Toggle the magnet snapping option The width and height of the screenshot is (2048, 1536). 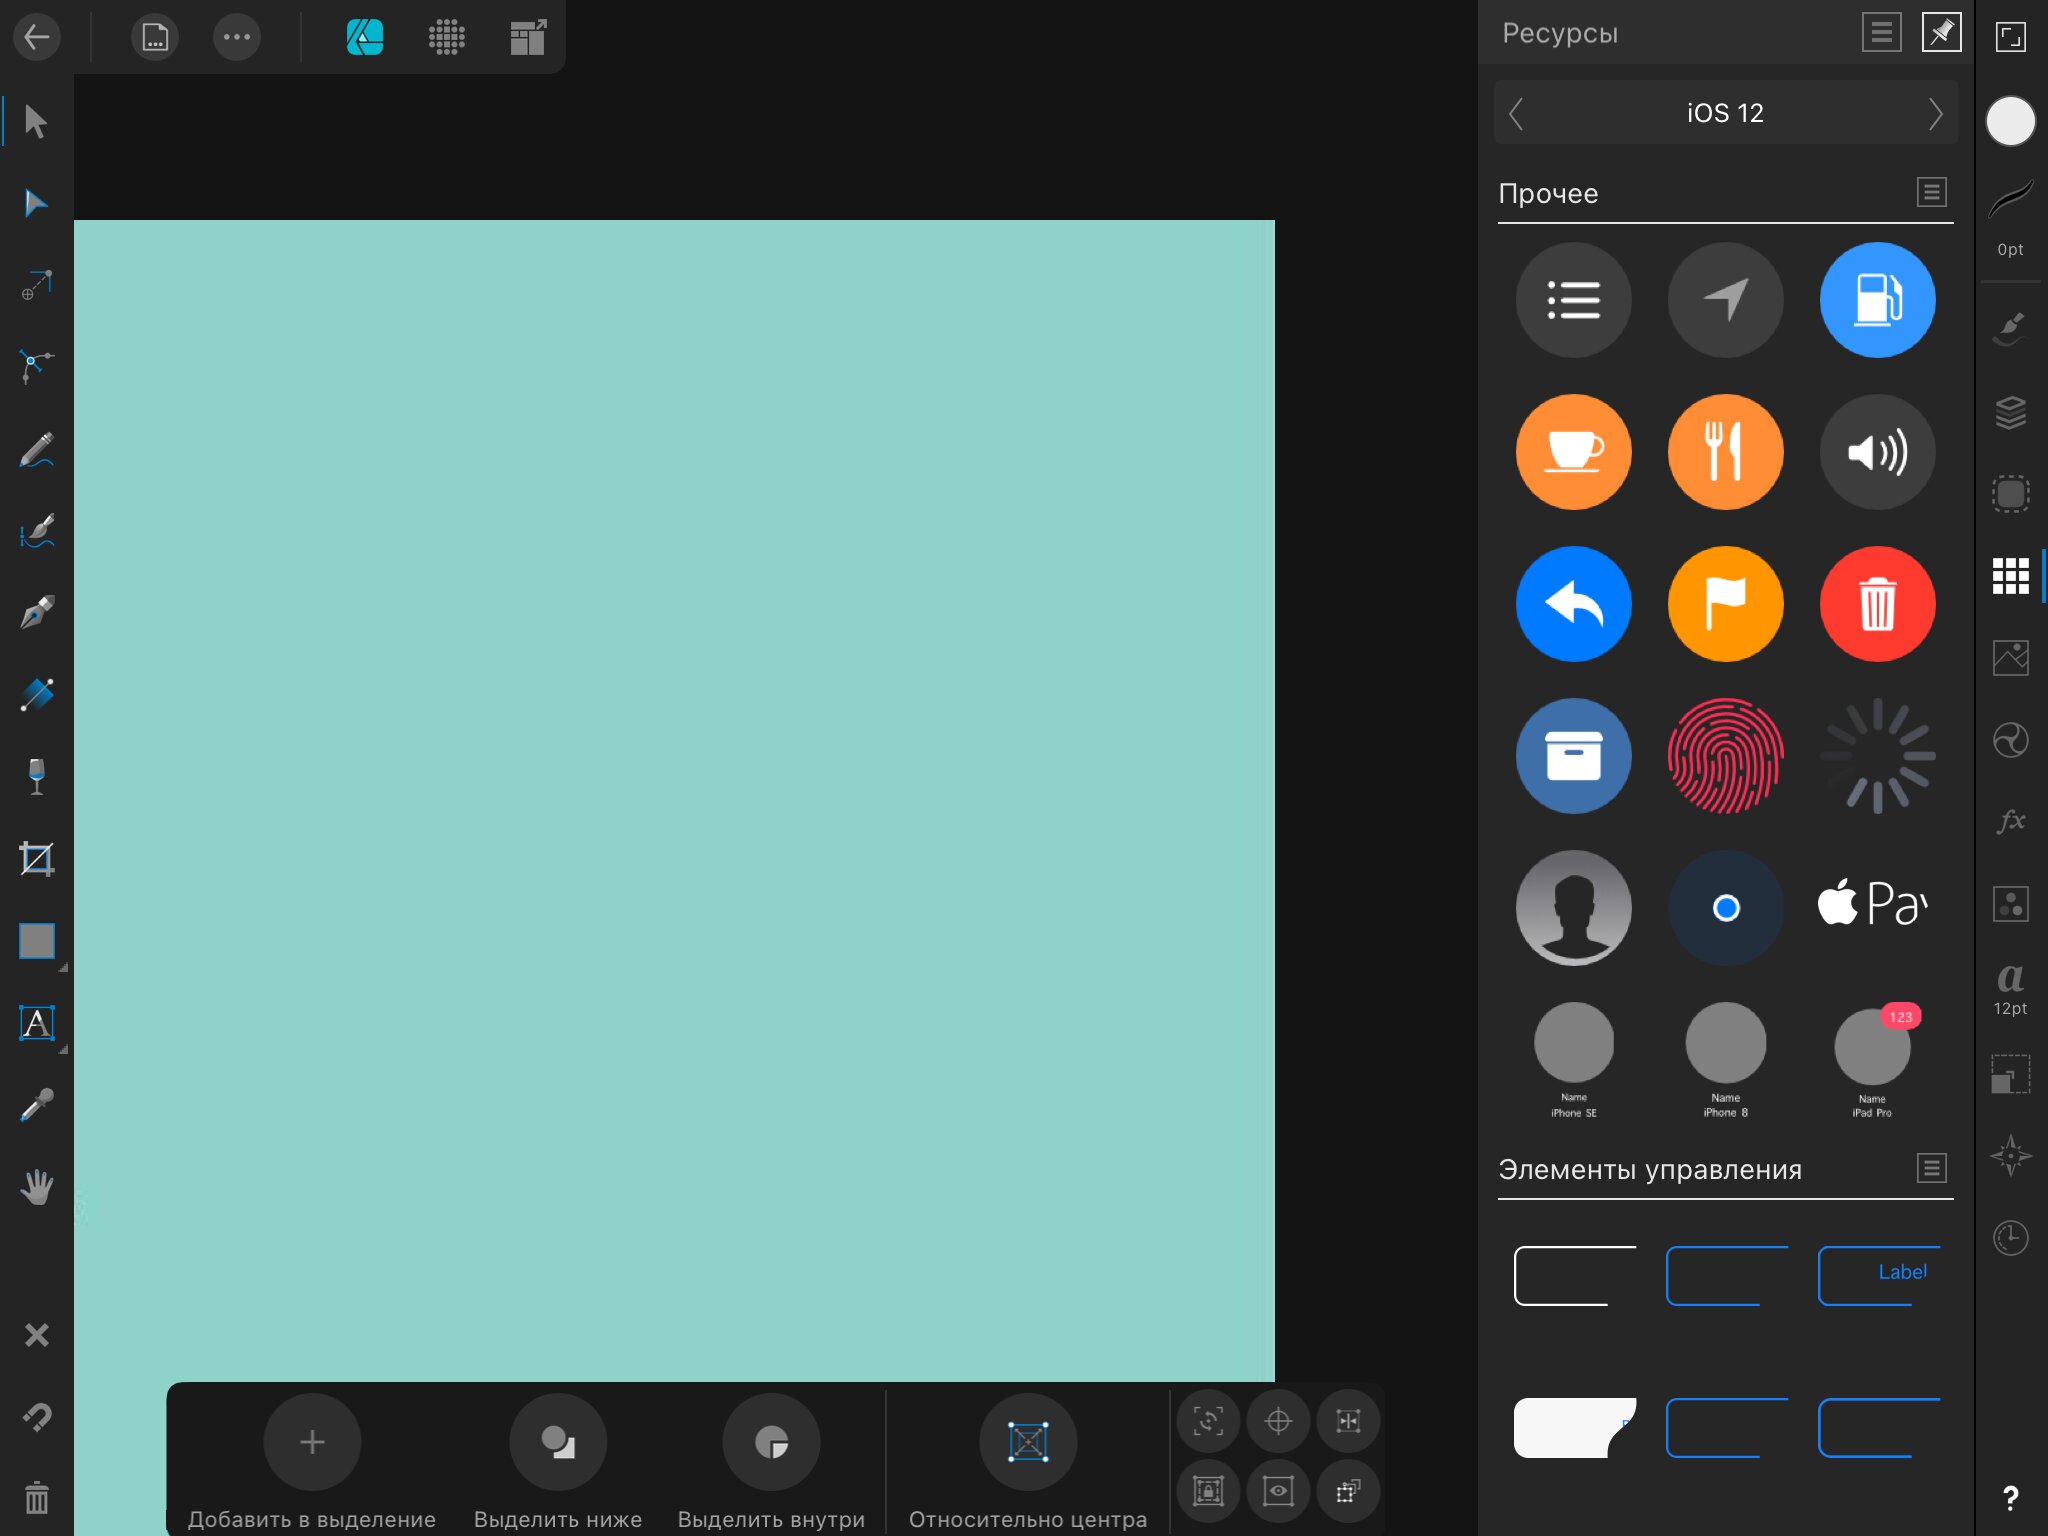36,1417
